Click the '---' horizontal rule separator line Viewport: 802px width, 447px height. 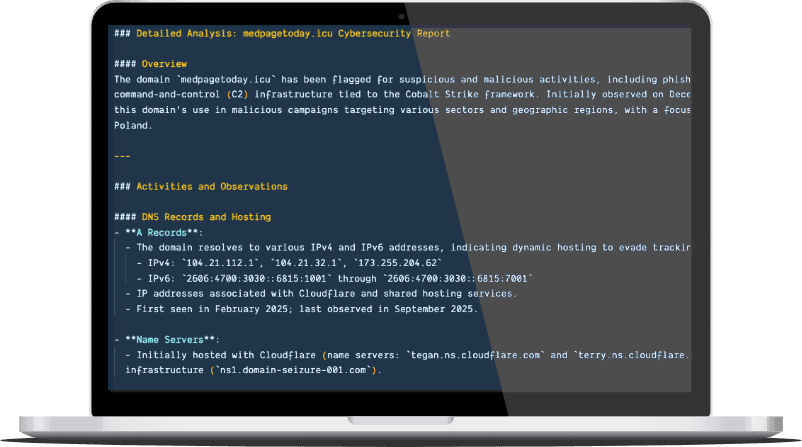(122, 156)
